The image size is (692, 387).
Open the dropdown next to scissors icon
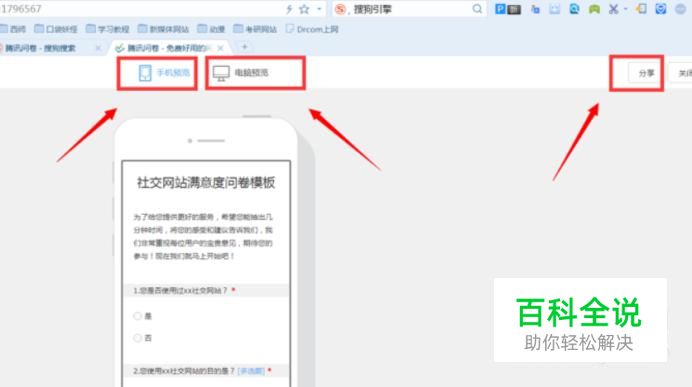coord(625,9)
